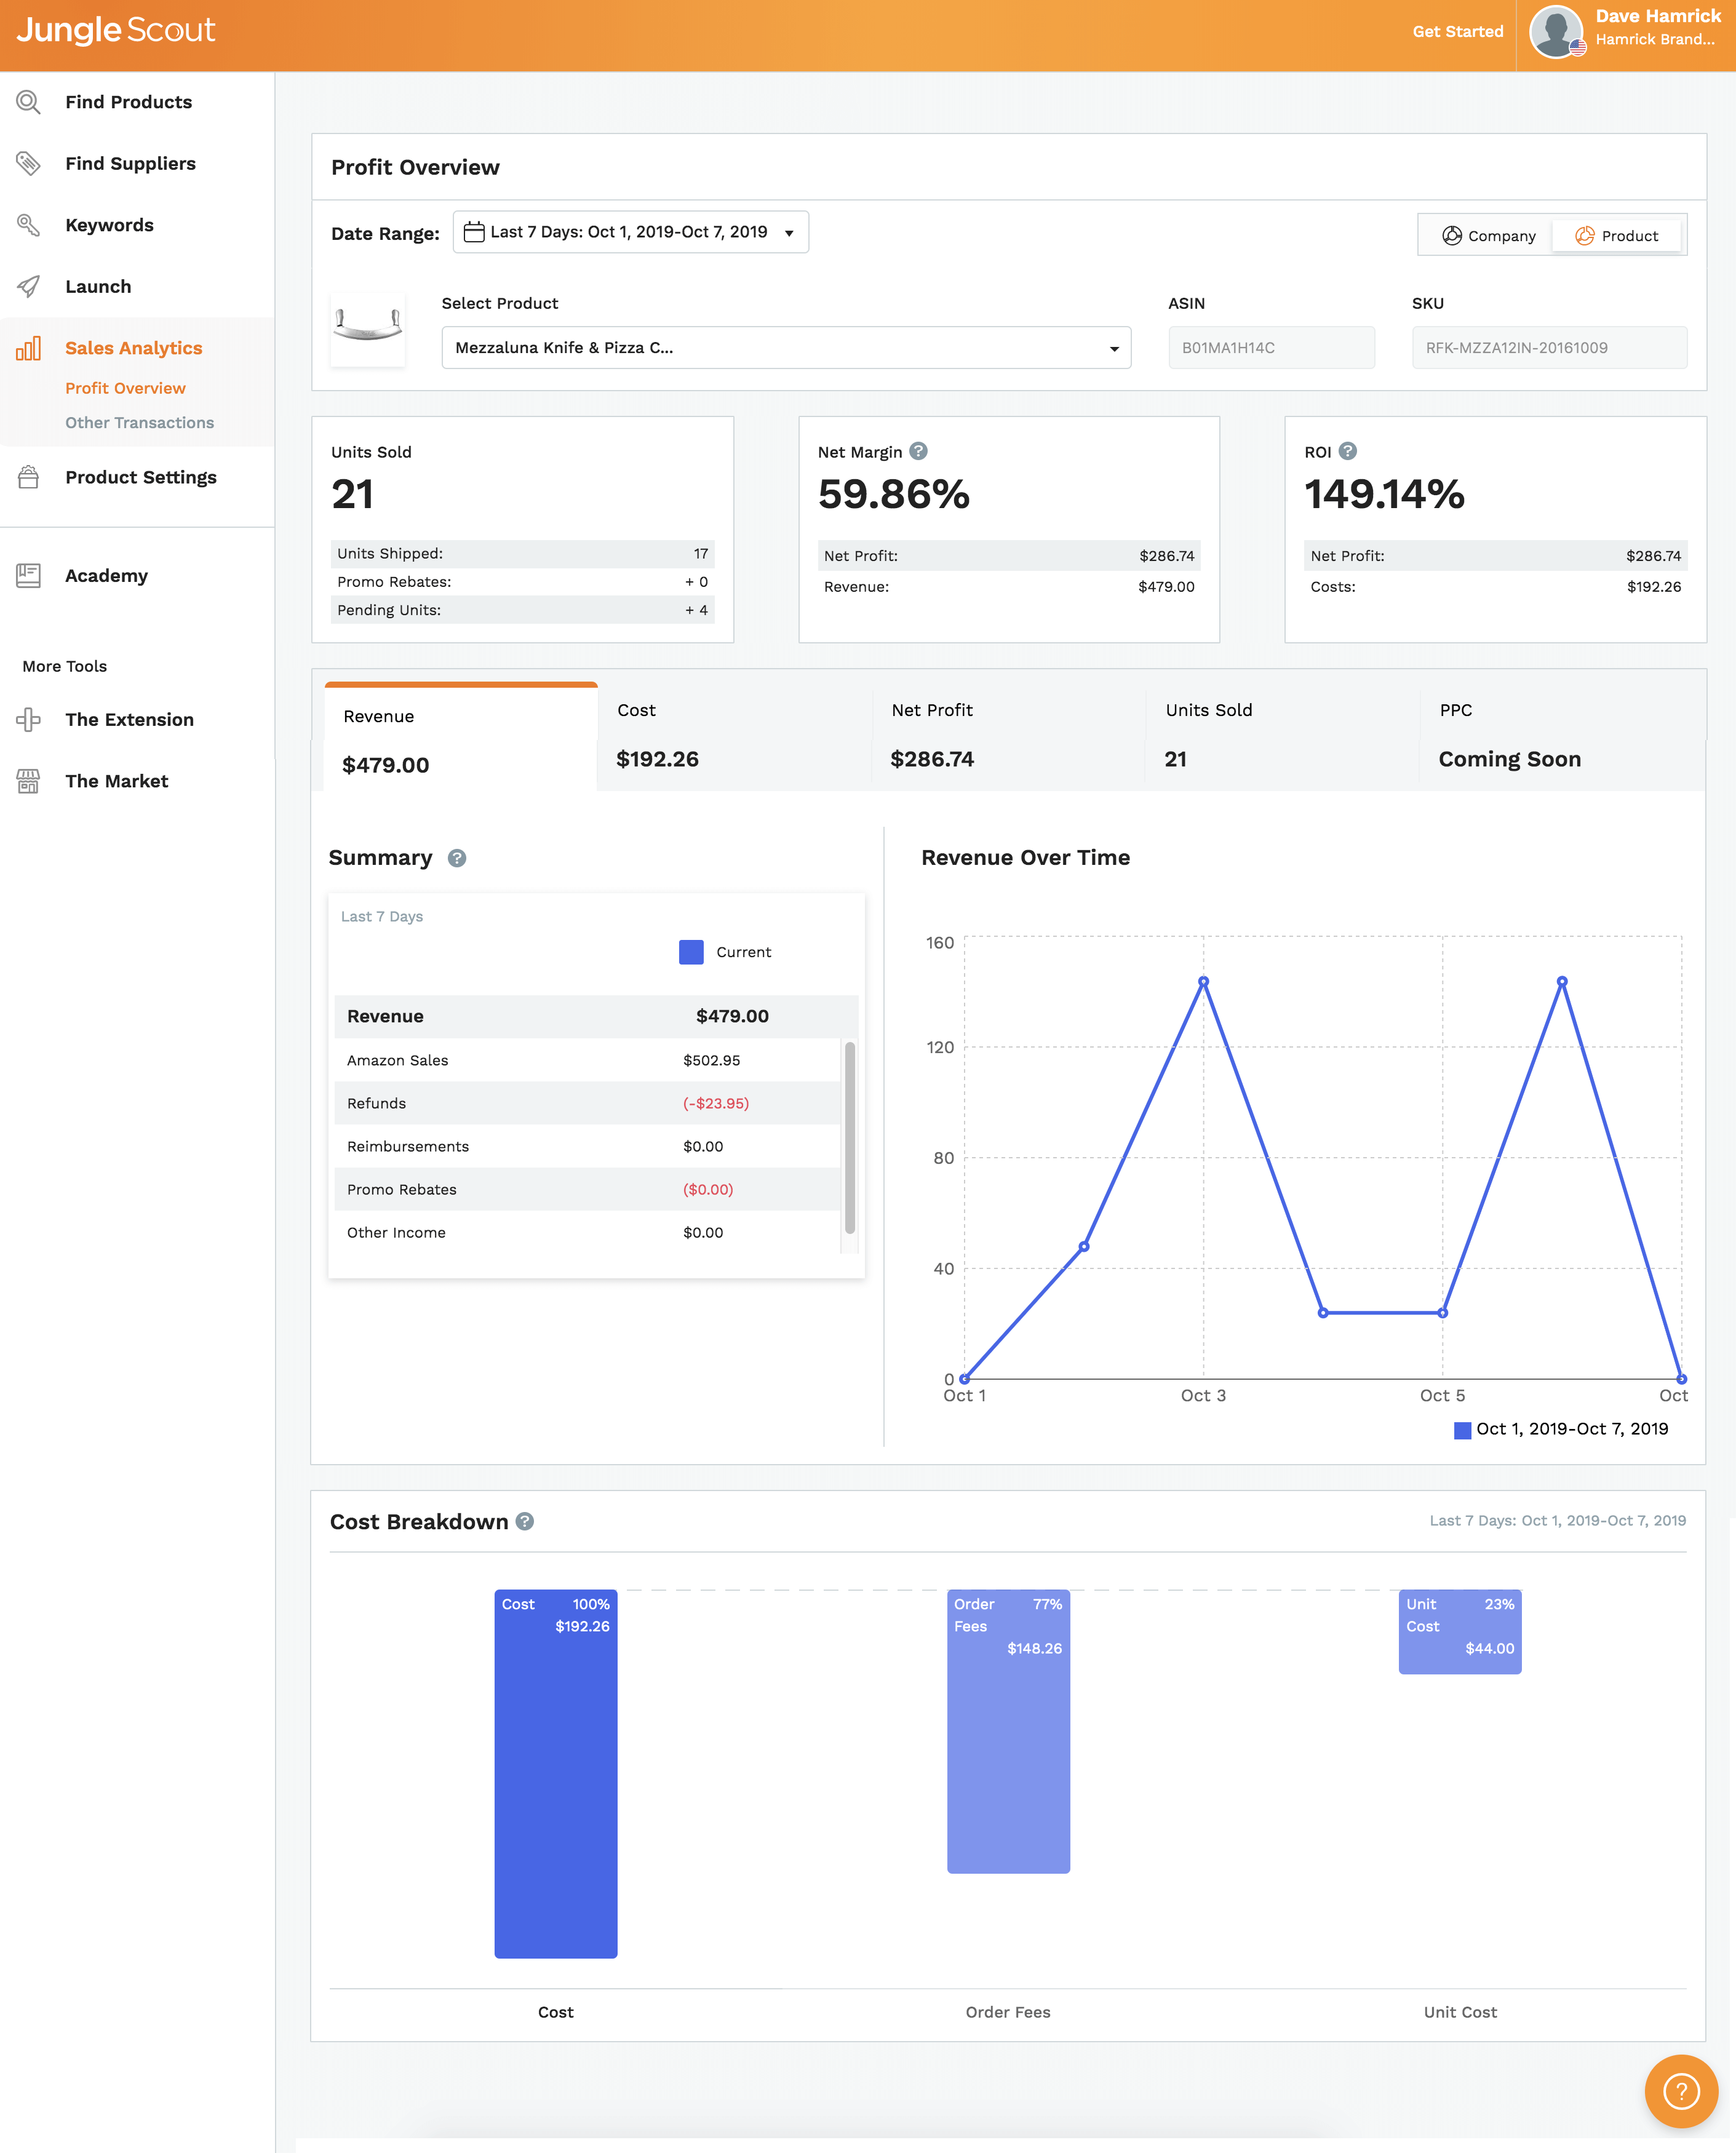Click the ROI help question icon

click(x=1347, y=451)
